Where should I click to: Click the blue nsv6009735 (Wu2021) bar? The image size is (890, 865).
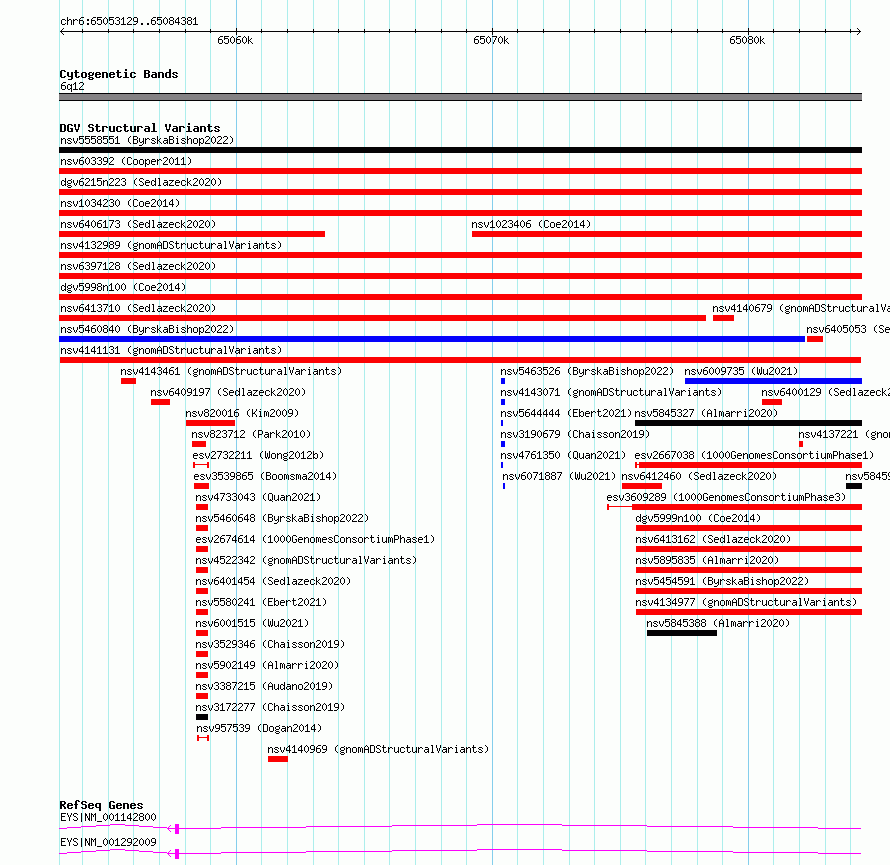click(x=773, y=381)
